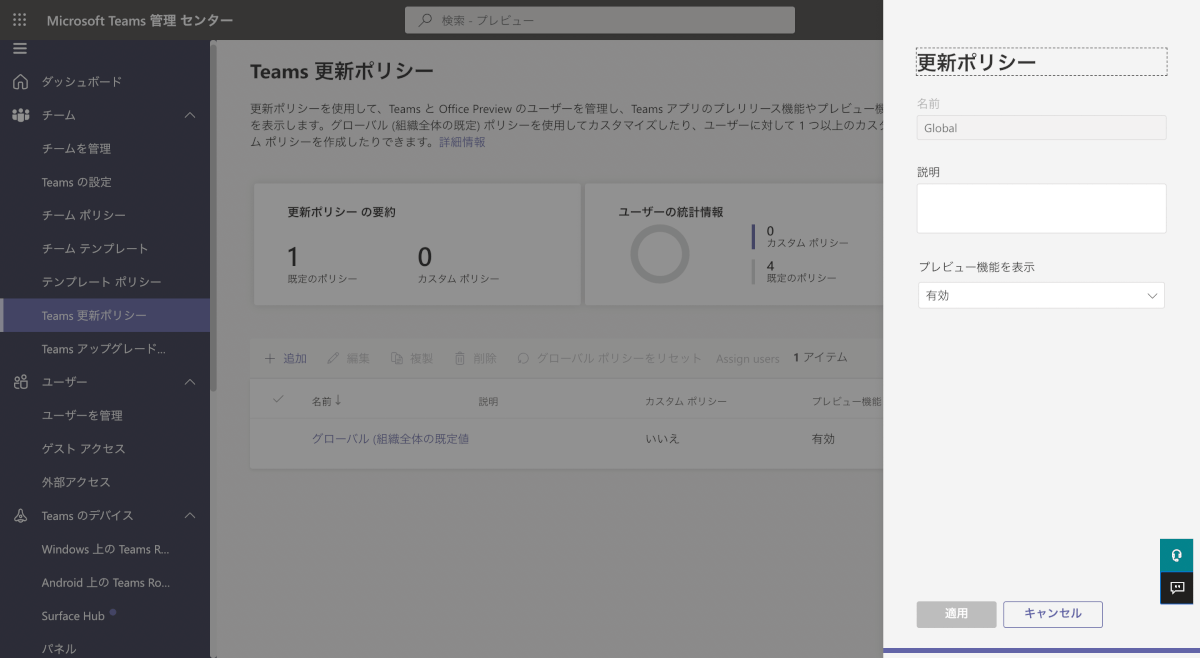1200x658 pixels.
Task: Collapse the ユーザー section chevron
Action: point(190,382)
